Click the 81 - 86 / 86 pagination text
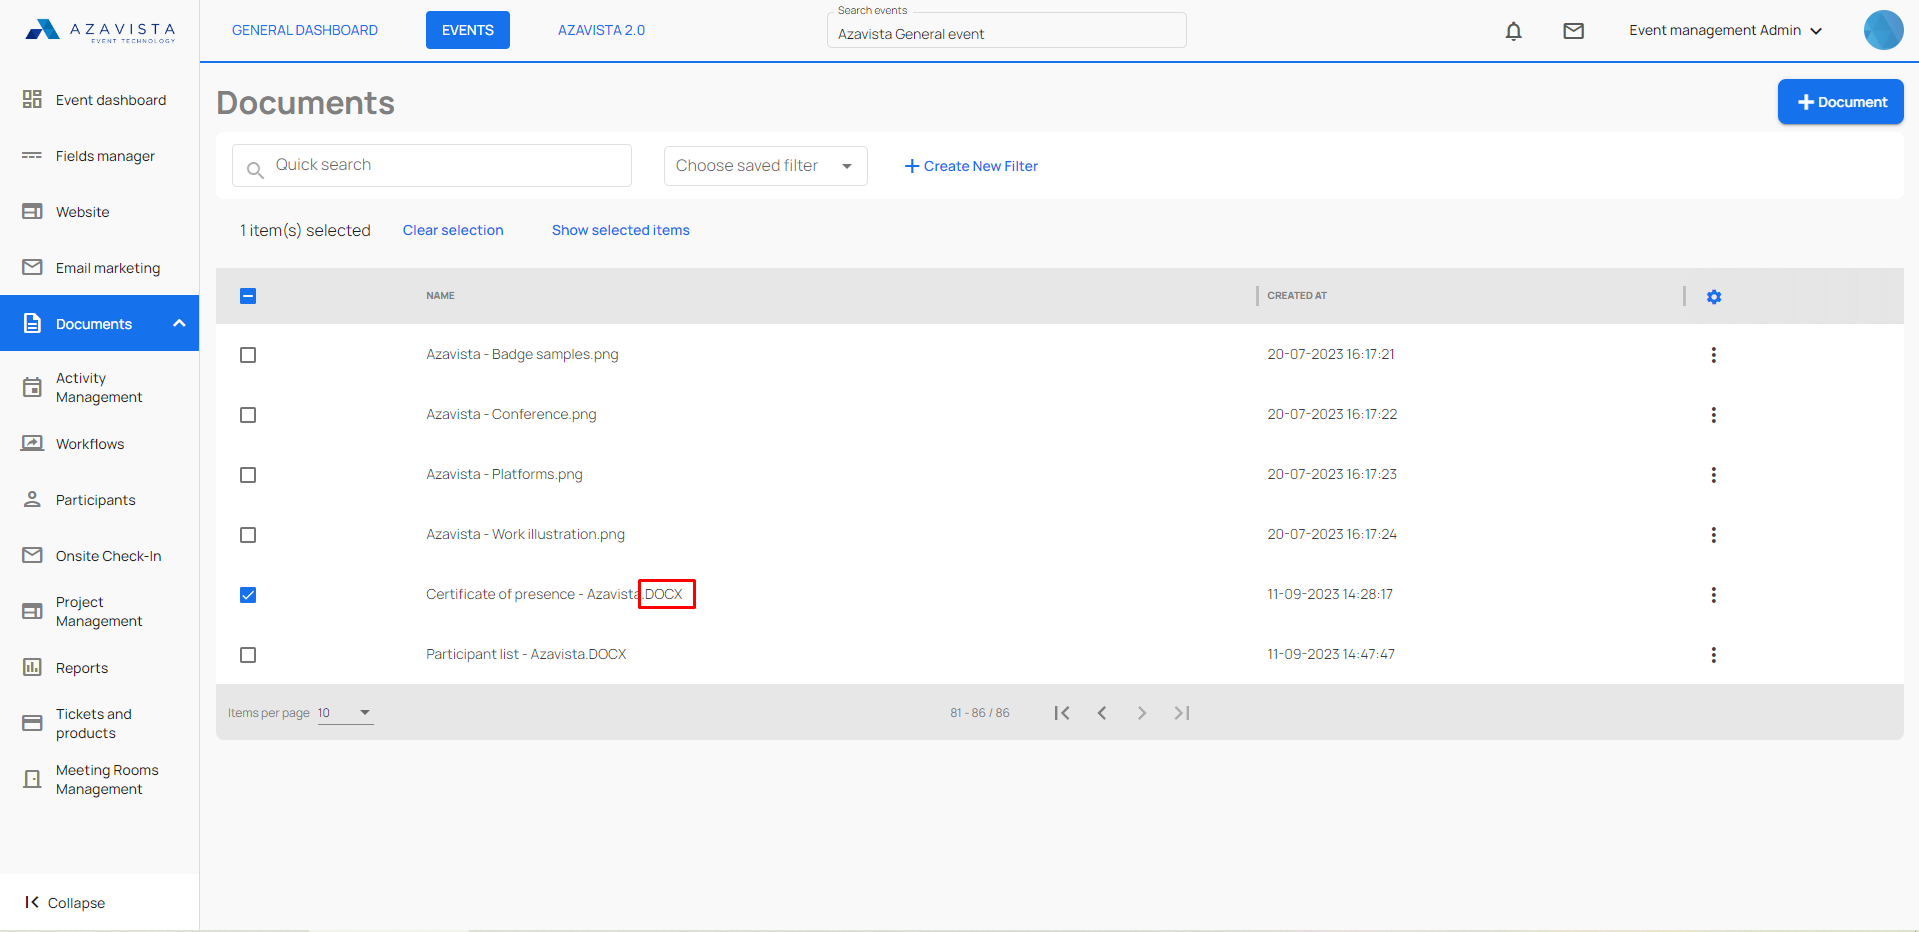The image size is (1919, 932). click(980, 713)
